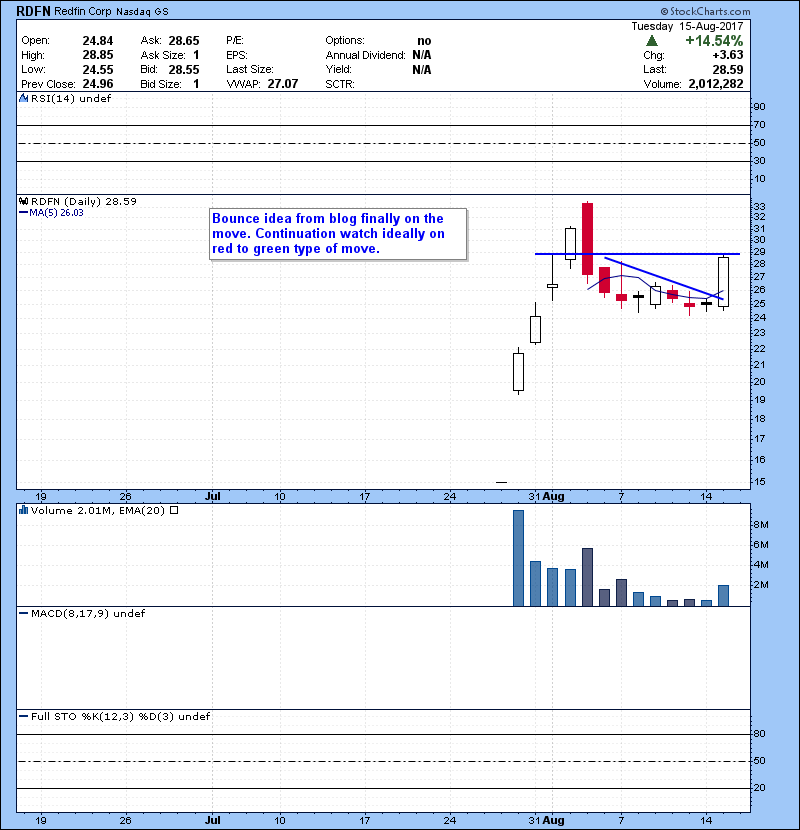Click the Low value 24.55
Screen dimensions: 800x830
pyautogui.click(x=98, y=69)
